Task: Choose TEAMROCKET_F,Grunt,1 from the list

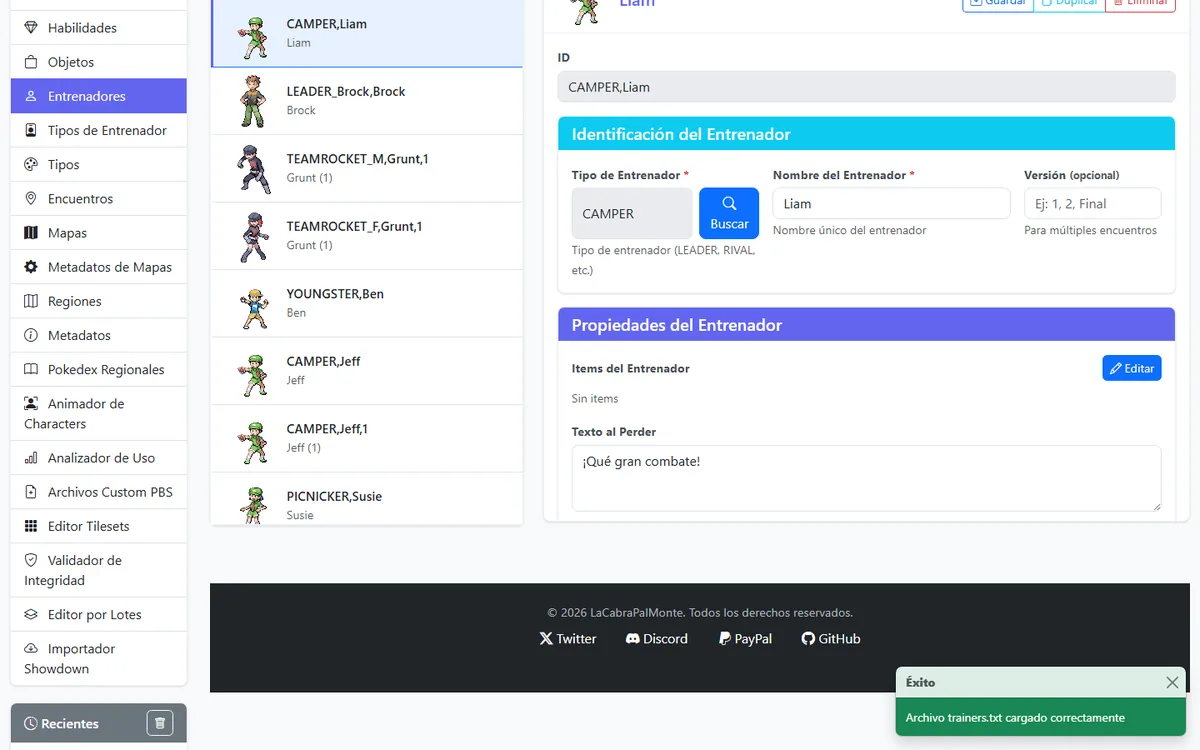Action: (367, 236)
